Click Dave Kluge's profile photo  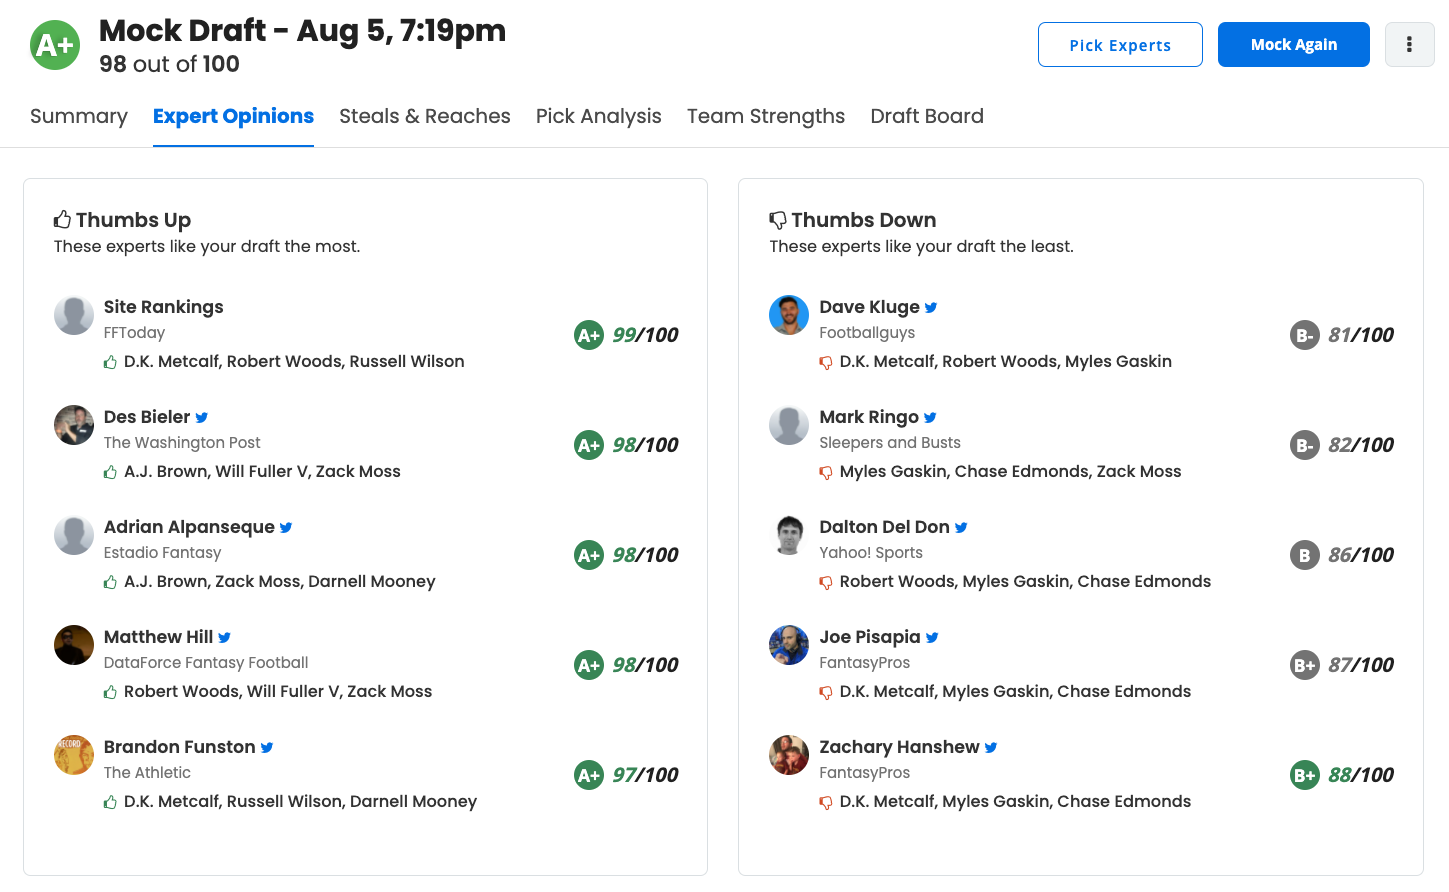pos(789,315)
